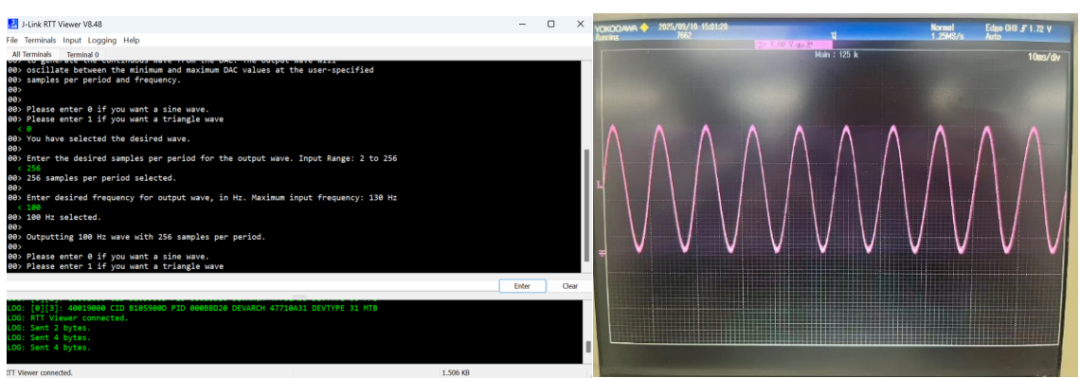Click 'LOG: RTT Viewer connected.' line
This screenshot has width=1080, height=378.
68,318
